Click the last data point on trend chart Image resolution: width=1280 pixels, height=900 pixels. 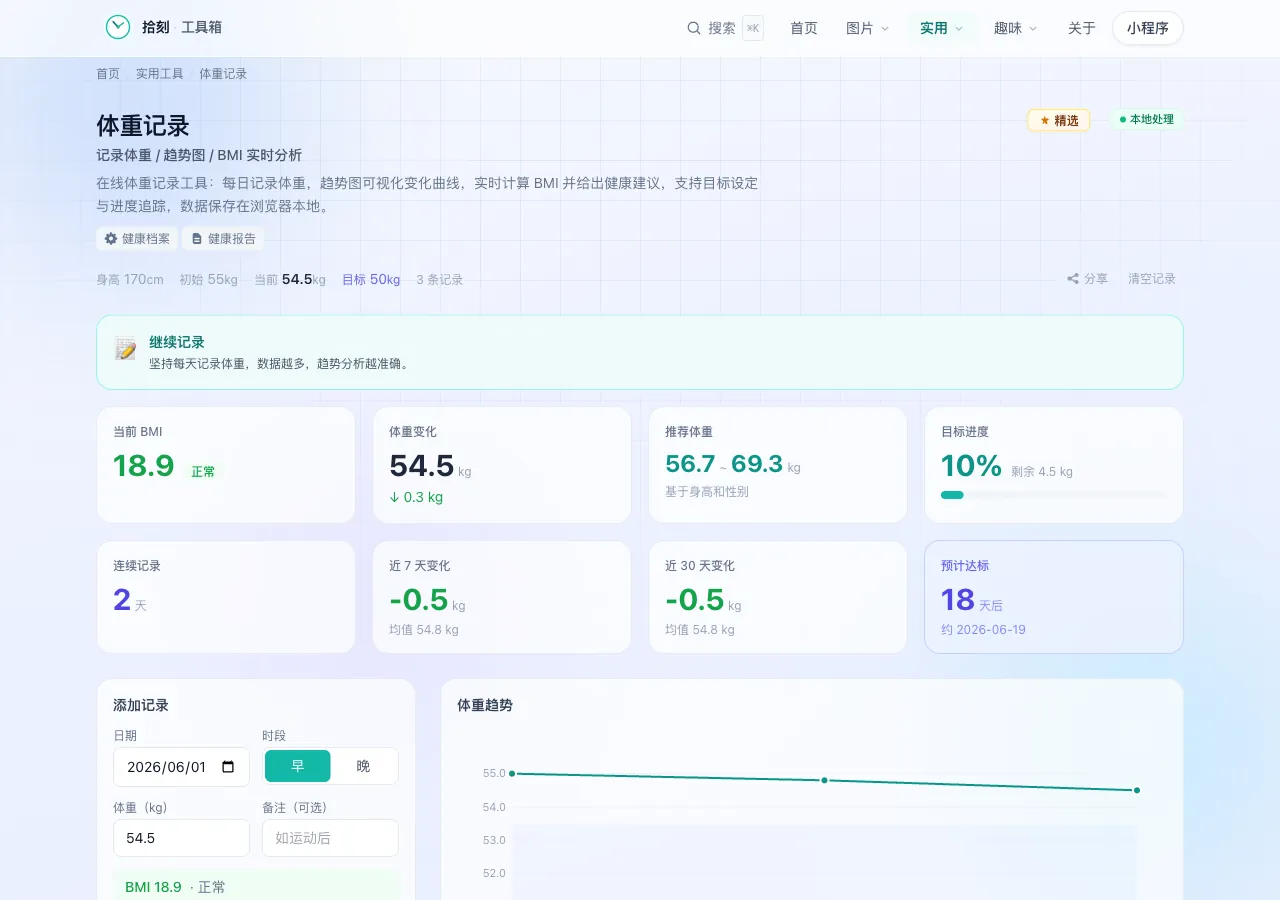[1137, 790]
